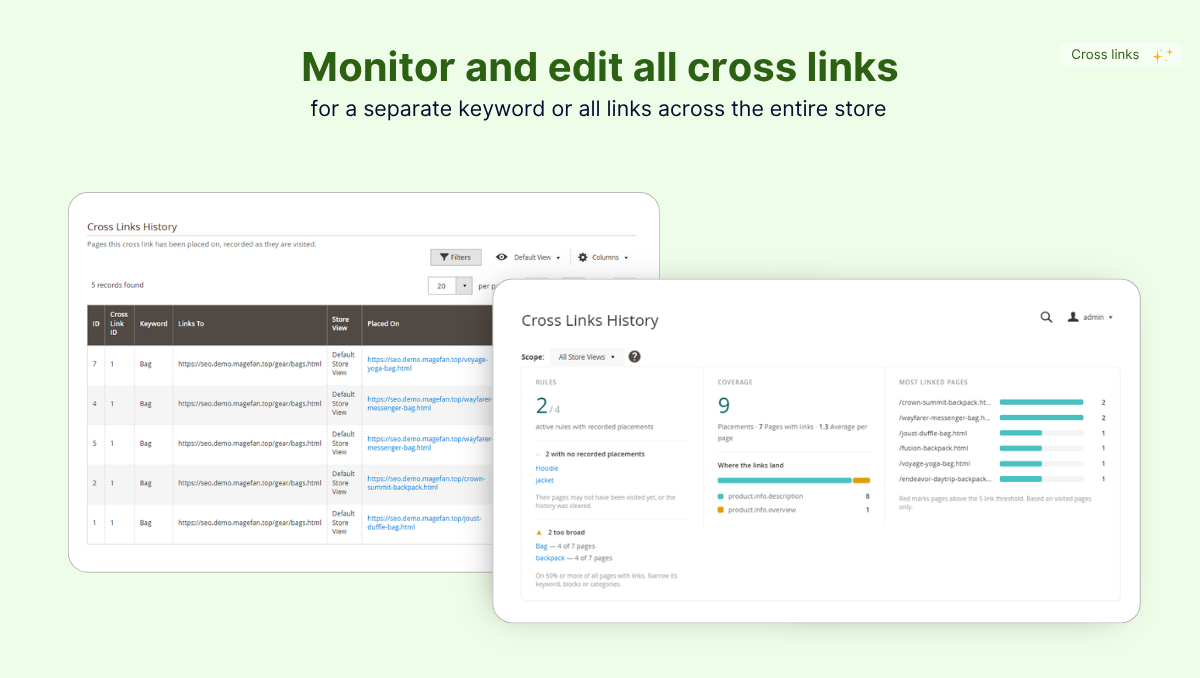
Task: Open the admin account dropdown
Action: pyautogui.click(x=1090, y=317)
